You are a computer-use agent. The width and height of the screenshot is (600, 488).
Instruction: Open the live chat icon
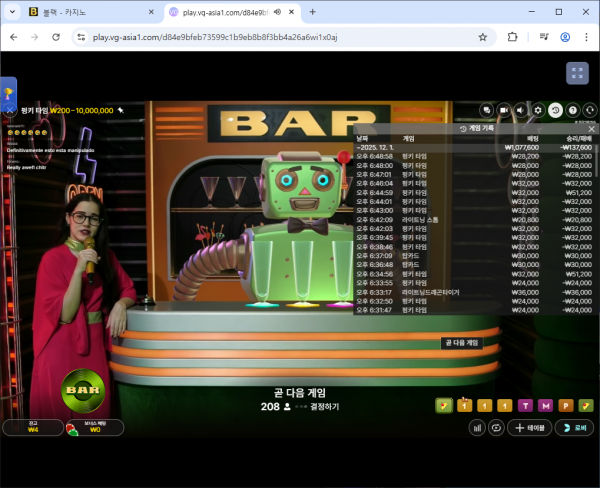tap(487, 110)
